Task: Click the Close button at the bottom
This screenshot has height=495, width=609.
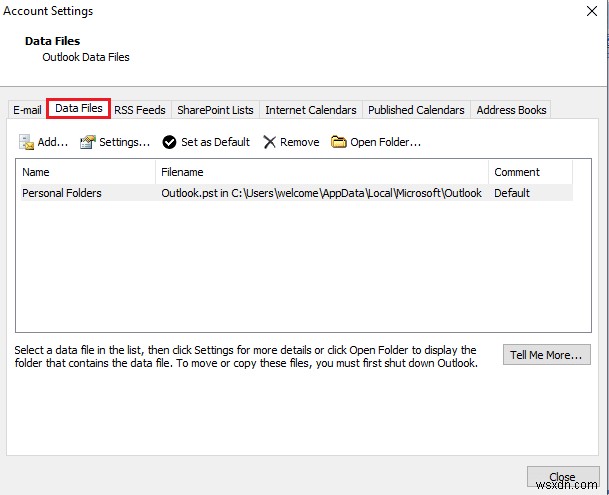Action: coord(563,477)
